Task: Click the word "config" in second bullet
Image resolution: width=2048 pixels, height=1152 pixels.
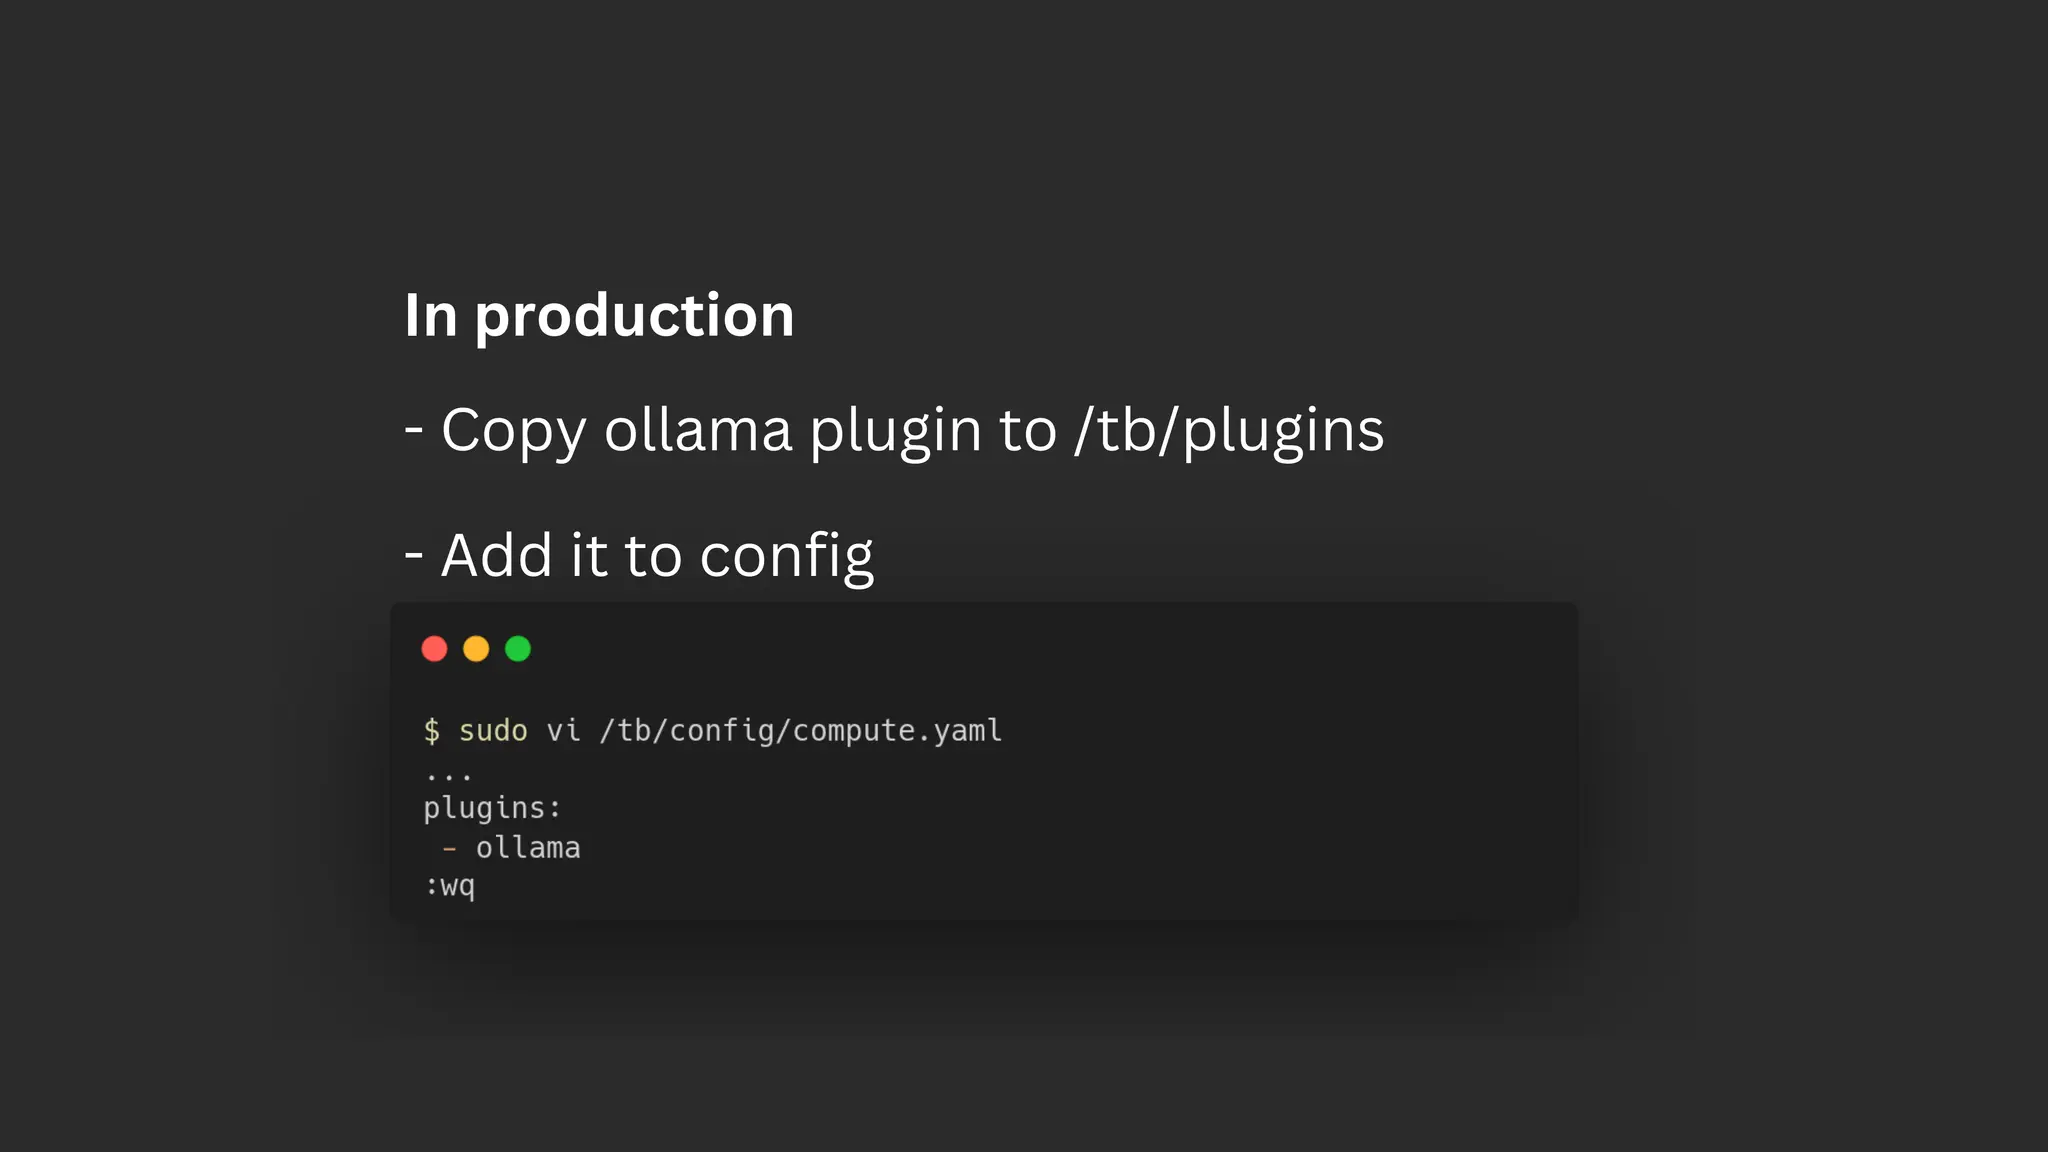Action: coord(786,556)
